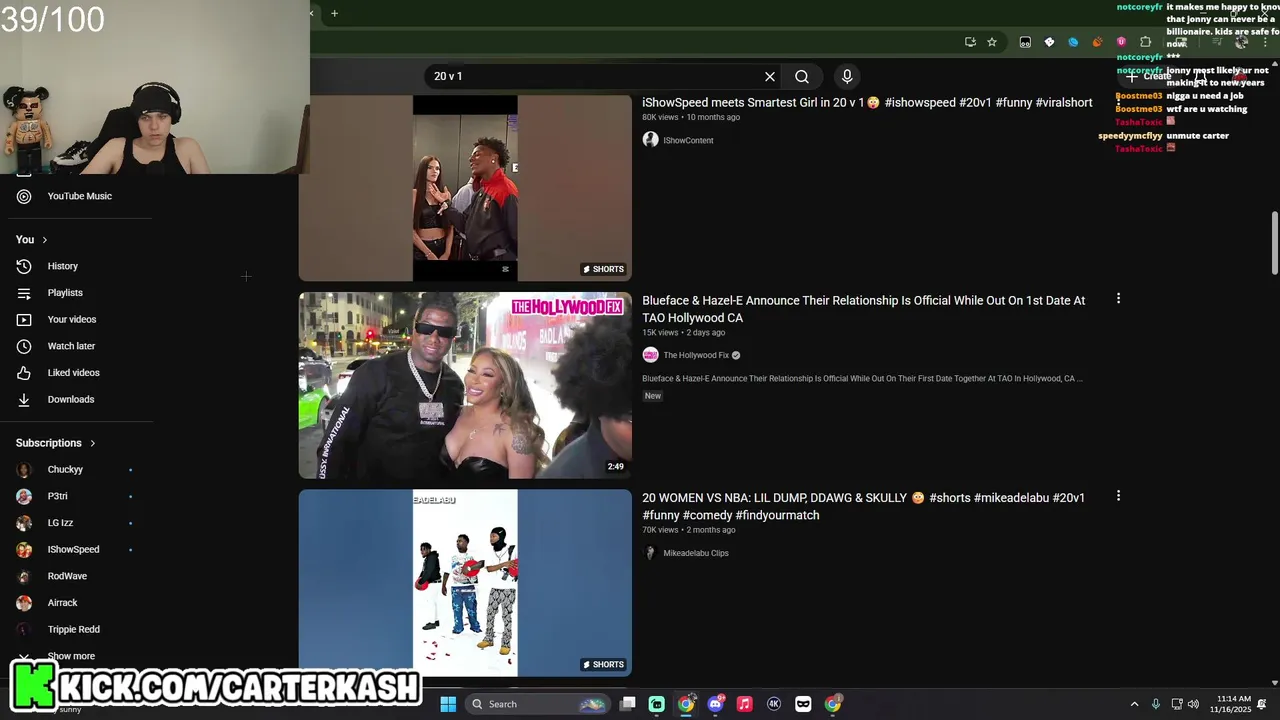The height and width of the screenshot is (720, 1280).
Task: Open the purple shield extension
Action: pos(1121,42)
